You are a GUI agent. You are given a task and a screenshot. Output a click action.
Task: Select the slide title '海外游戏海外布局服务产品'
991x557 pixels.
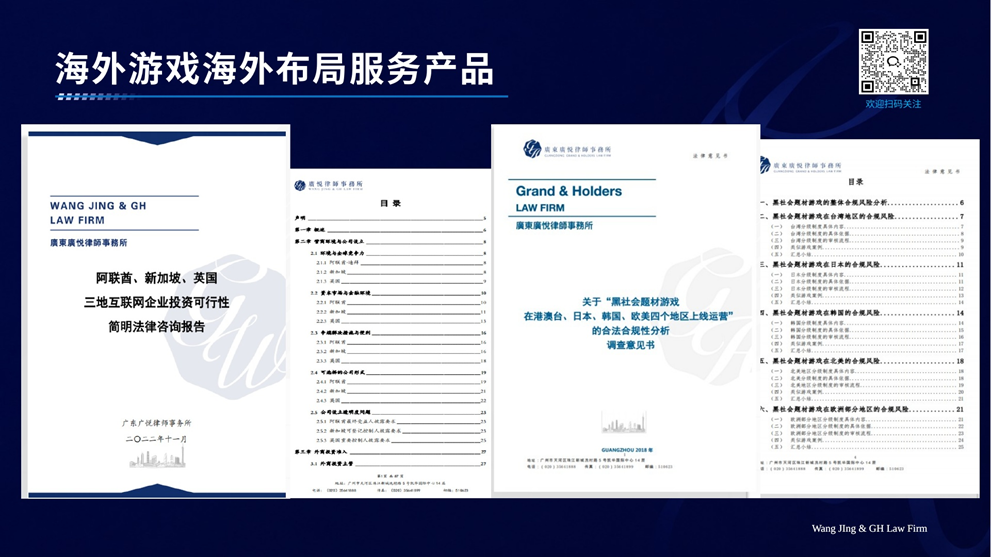click(x=274, y=69)
